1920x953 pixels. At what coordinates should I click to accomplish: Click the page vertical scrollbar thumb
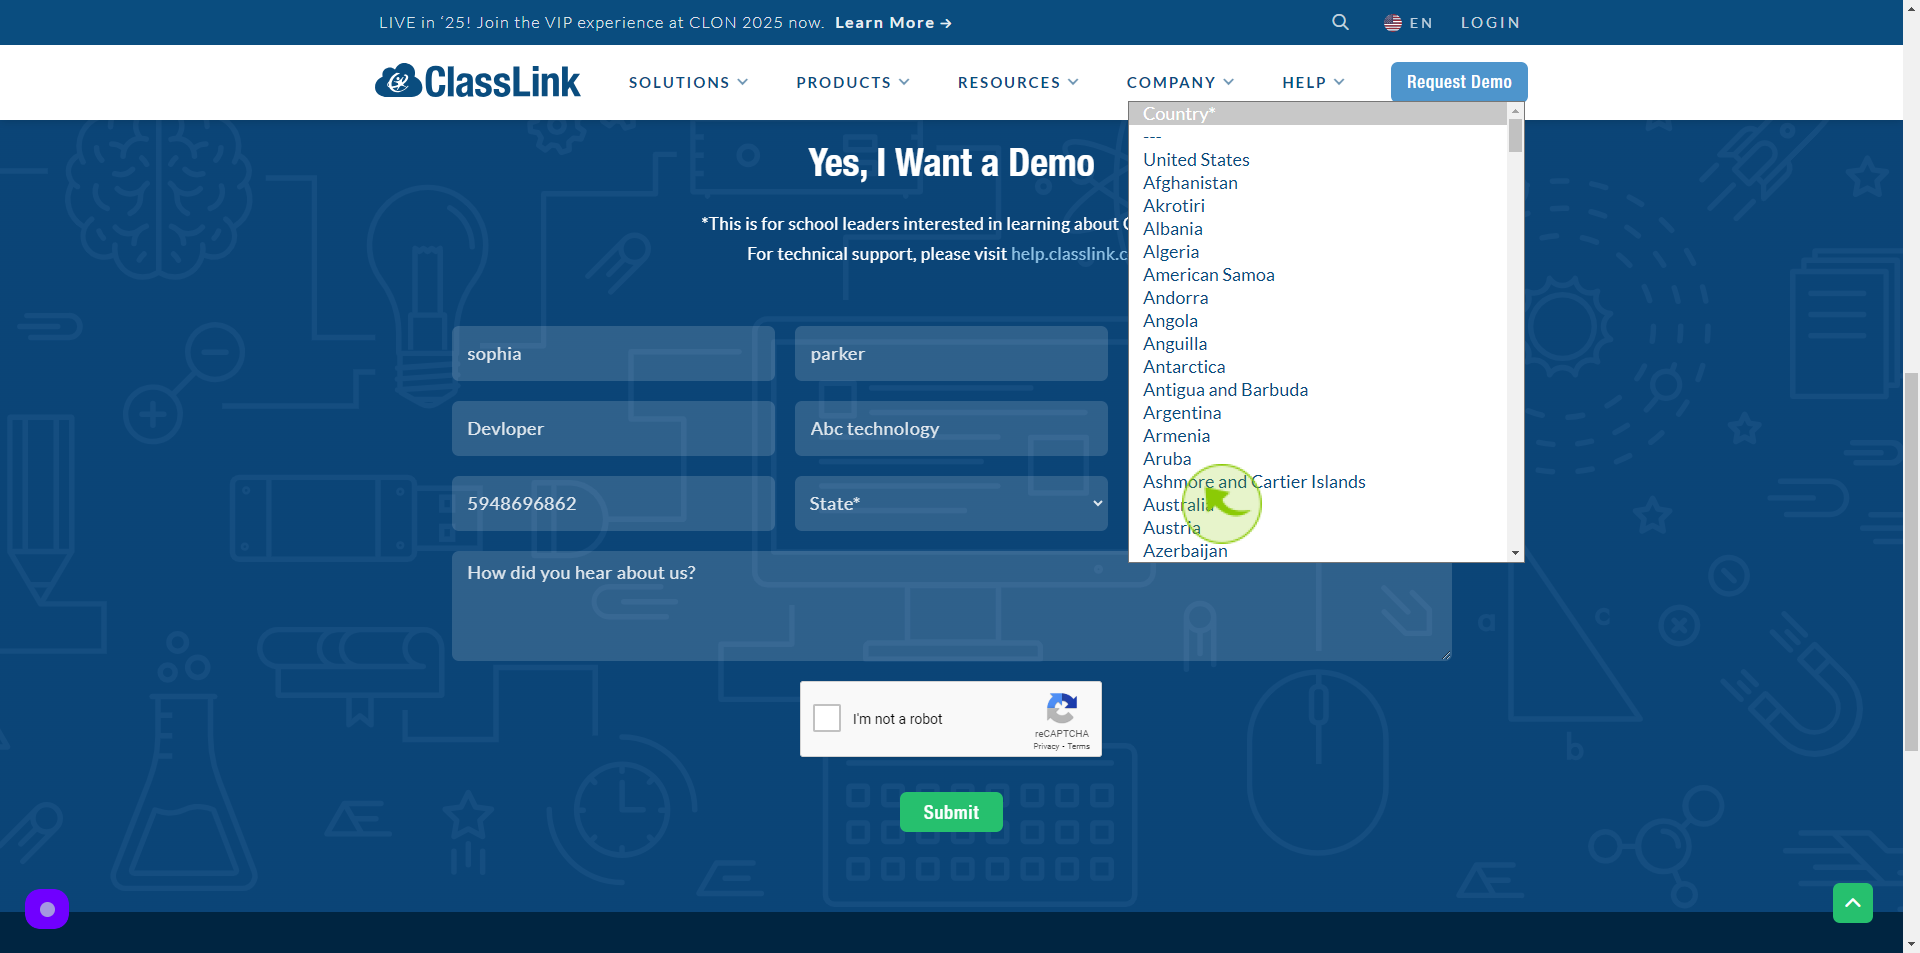pyautogui.click(x=1911, y=560)
